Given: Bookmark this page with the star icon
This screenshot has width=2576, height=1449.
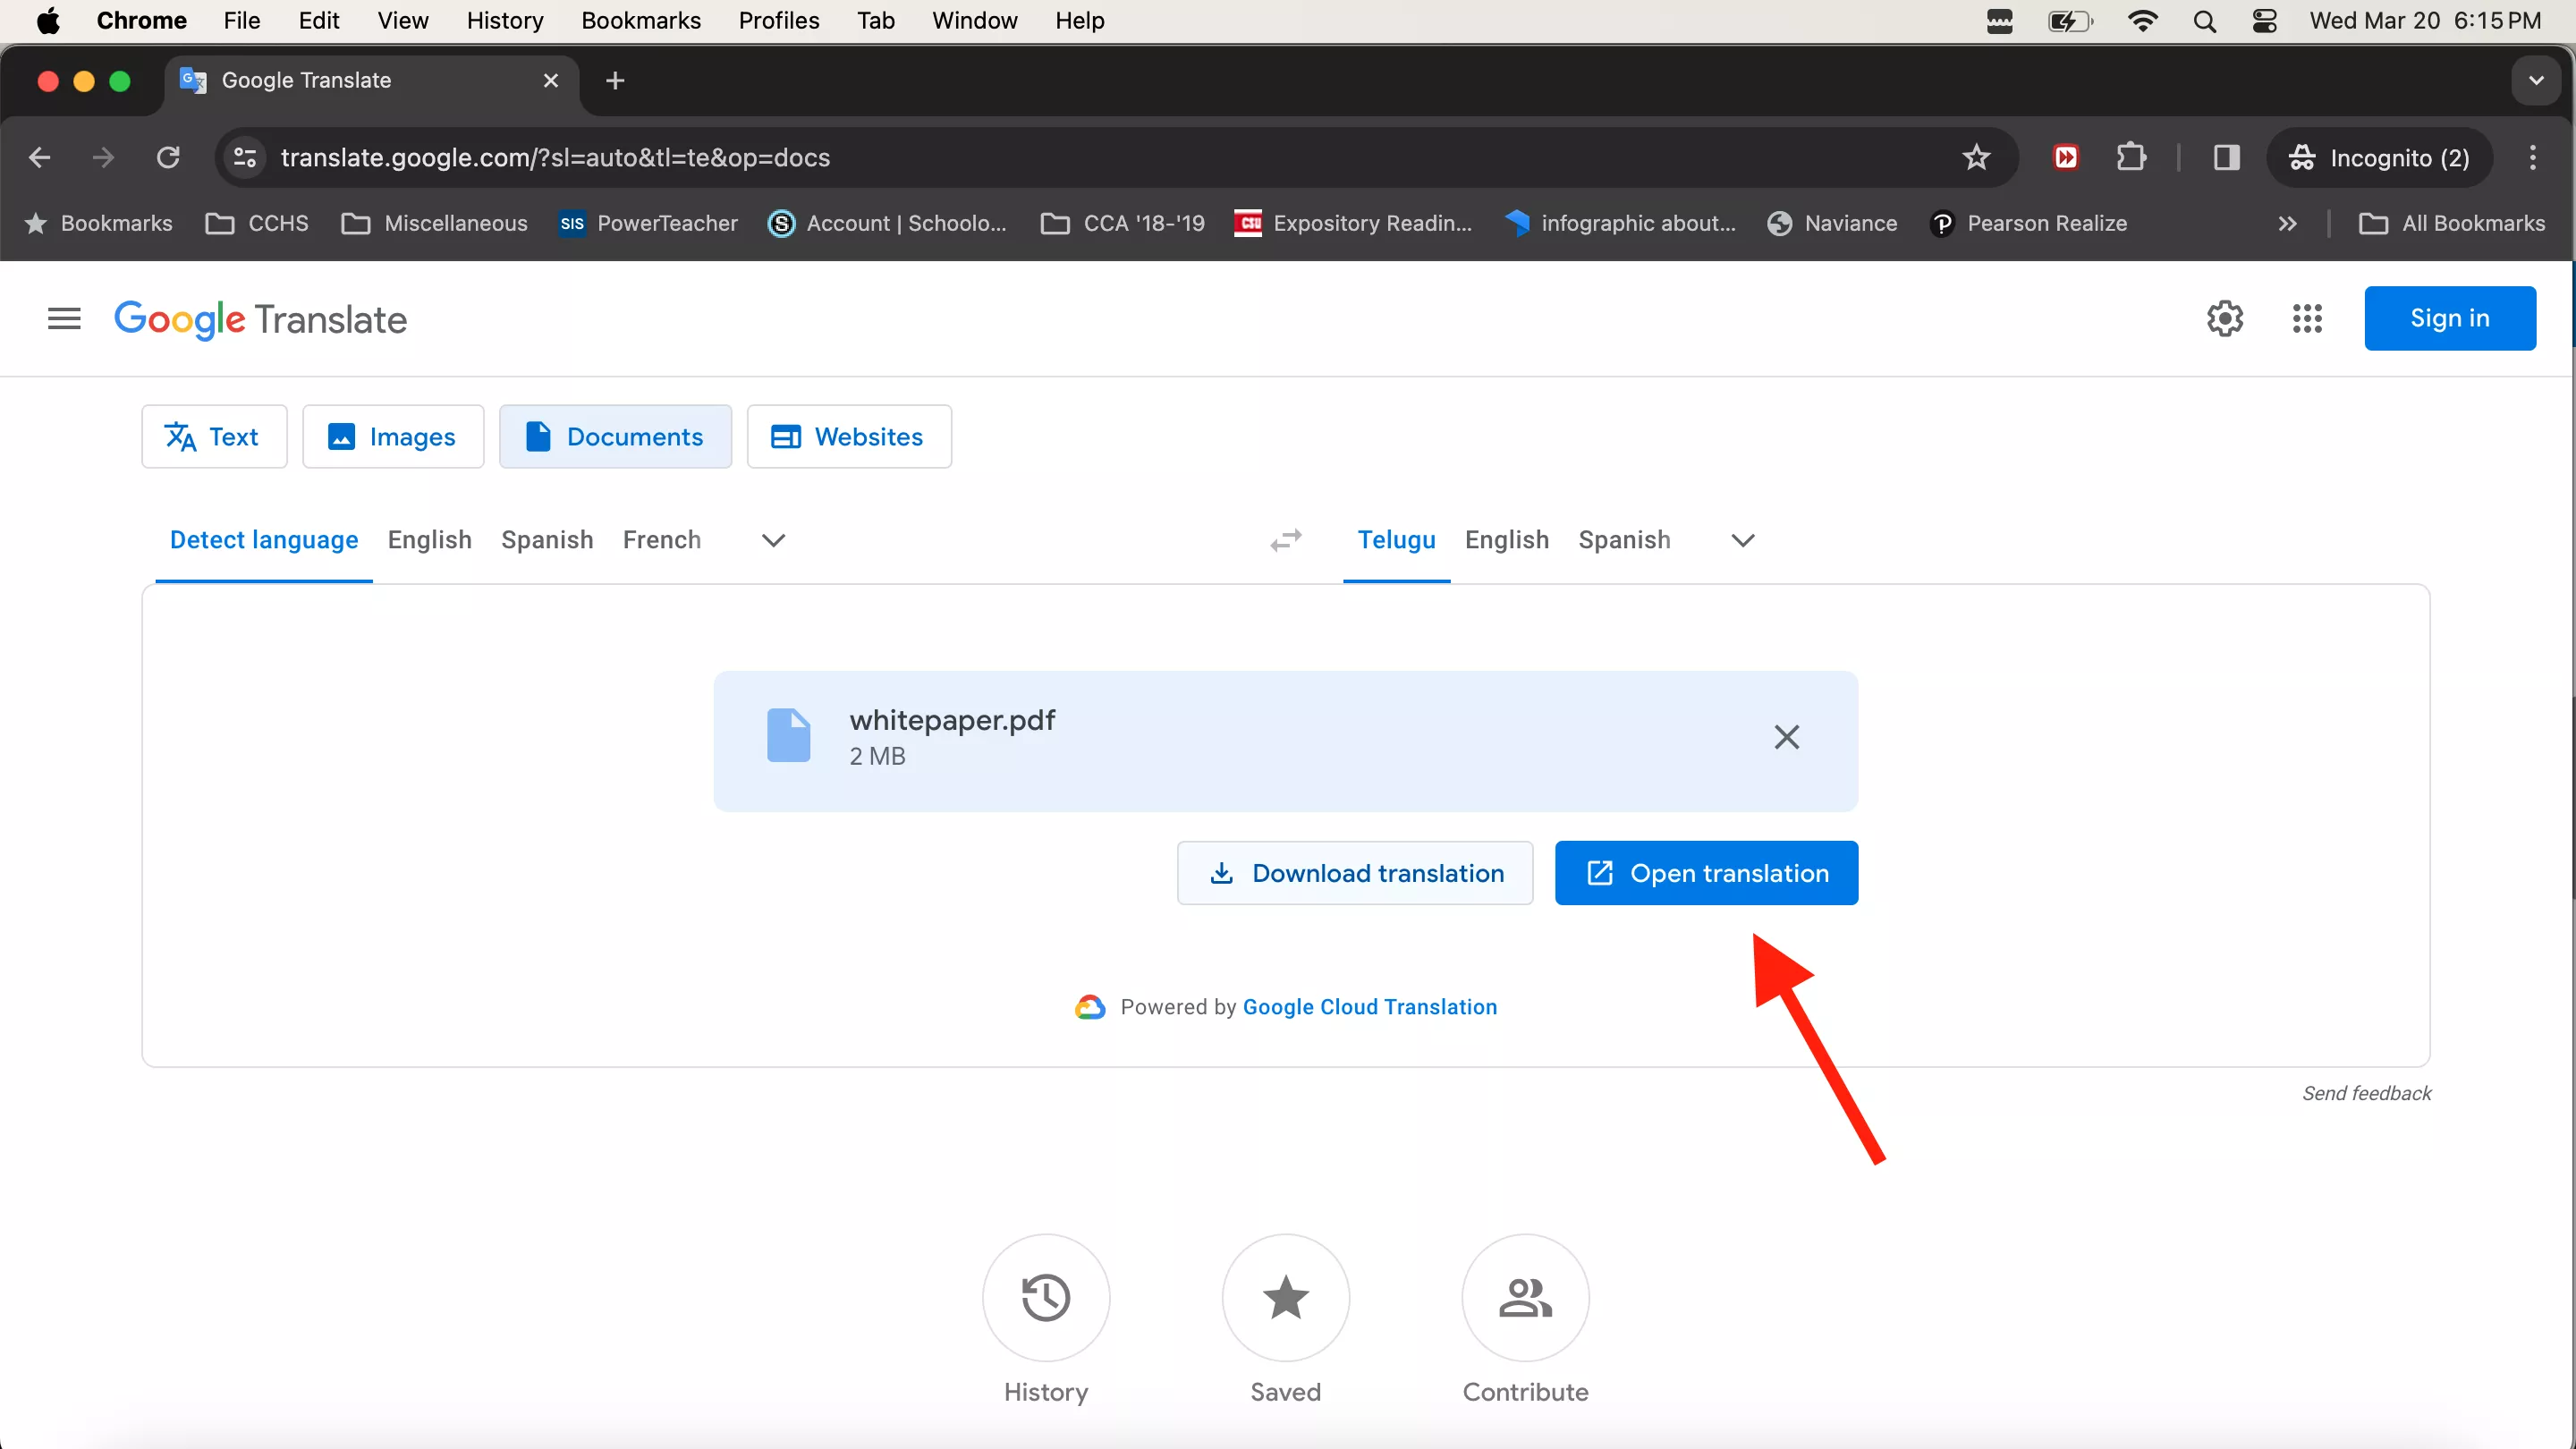Looking at the screenshot, I should (x=1976, y=157).
